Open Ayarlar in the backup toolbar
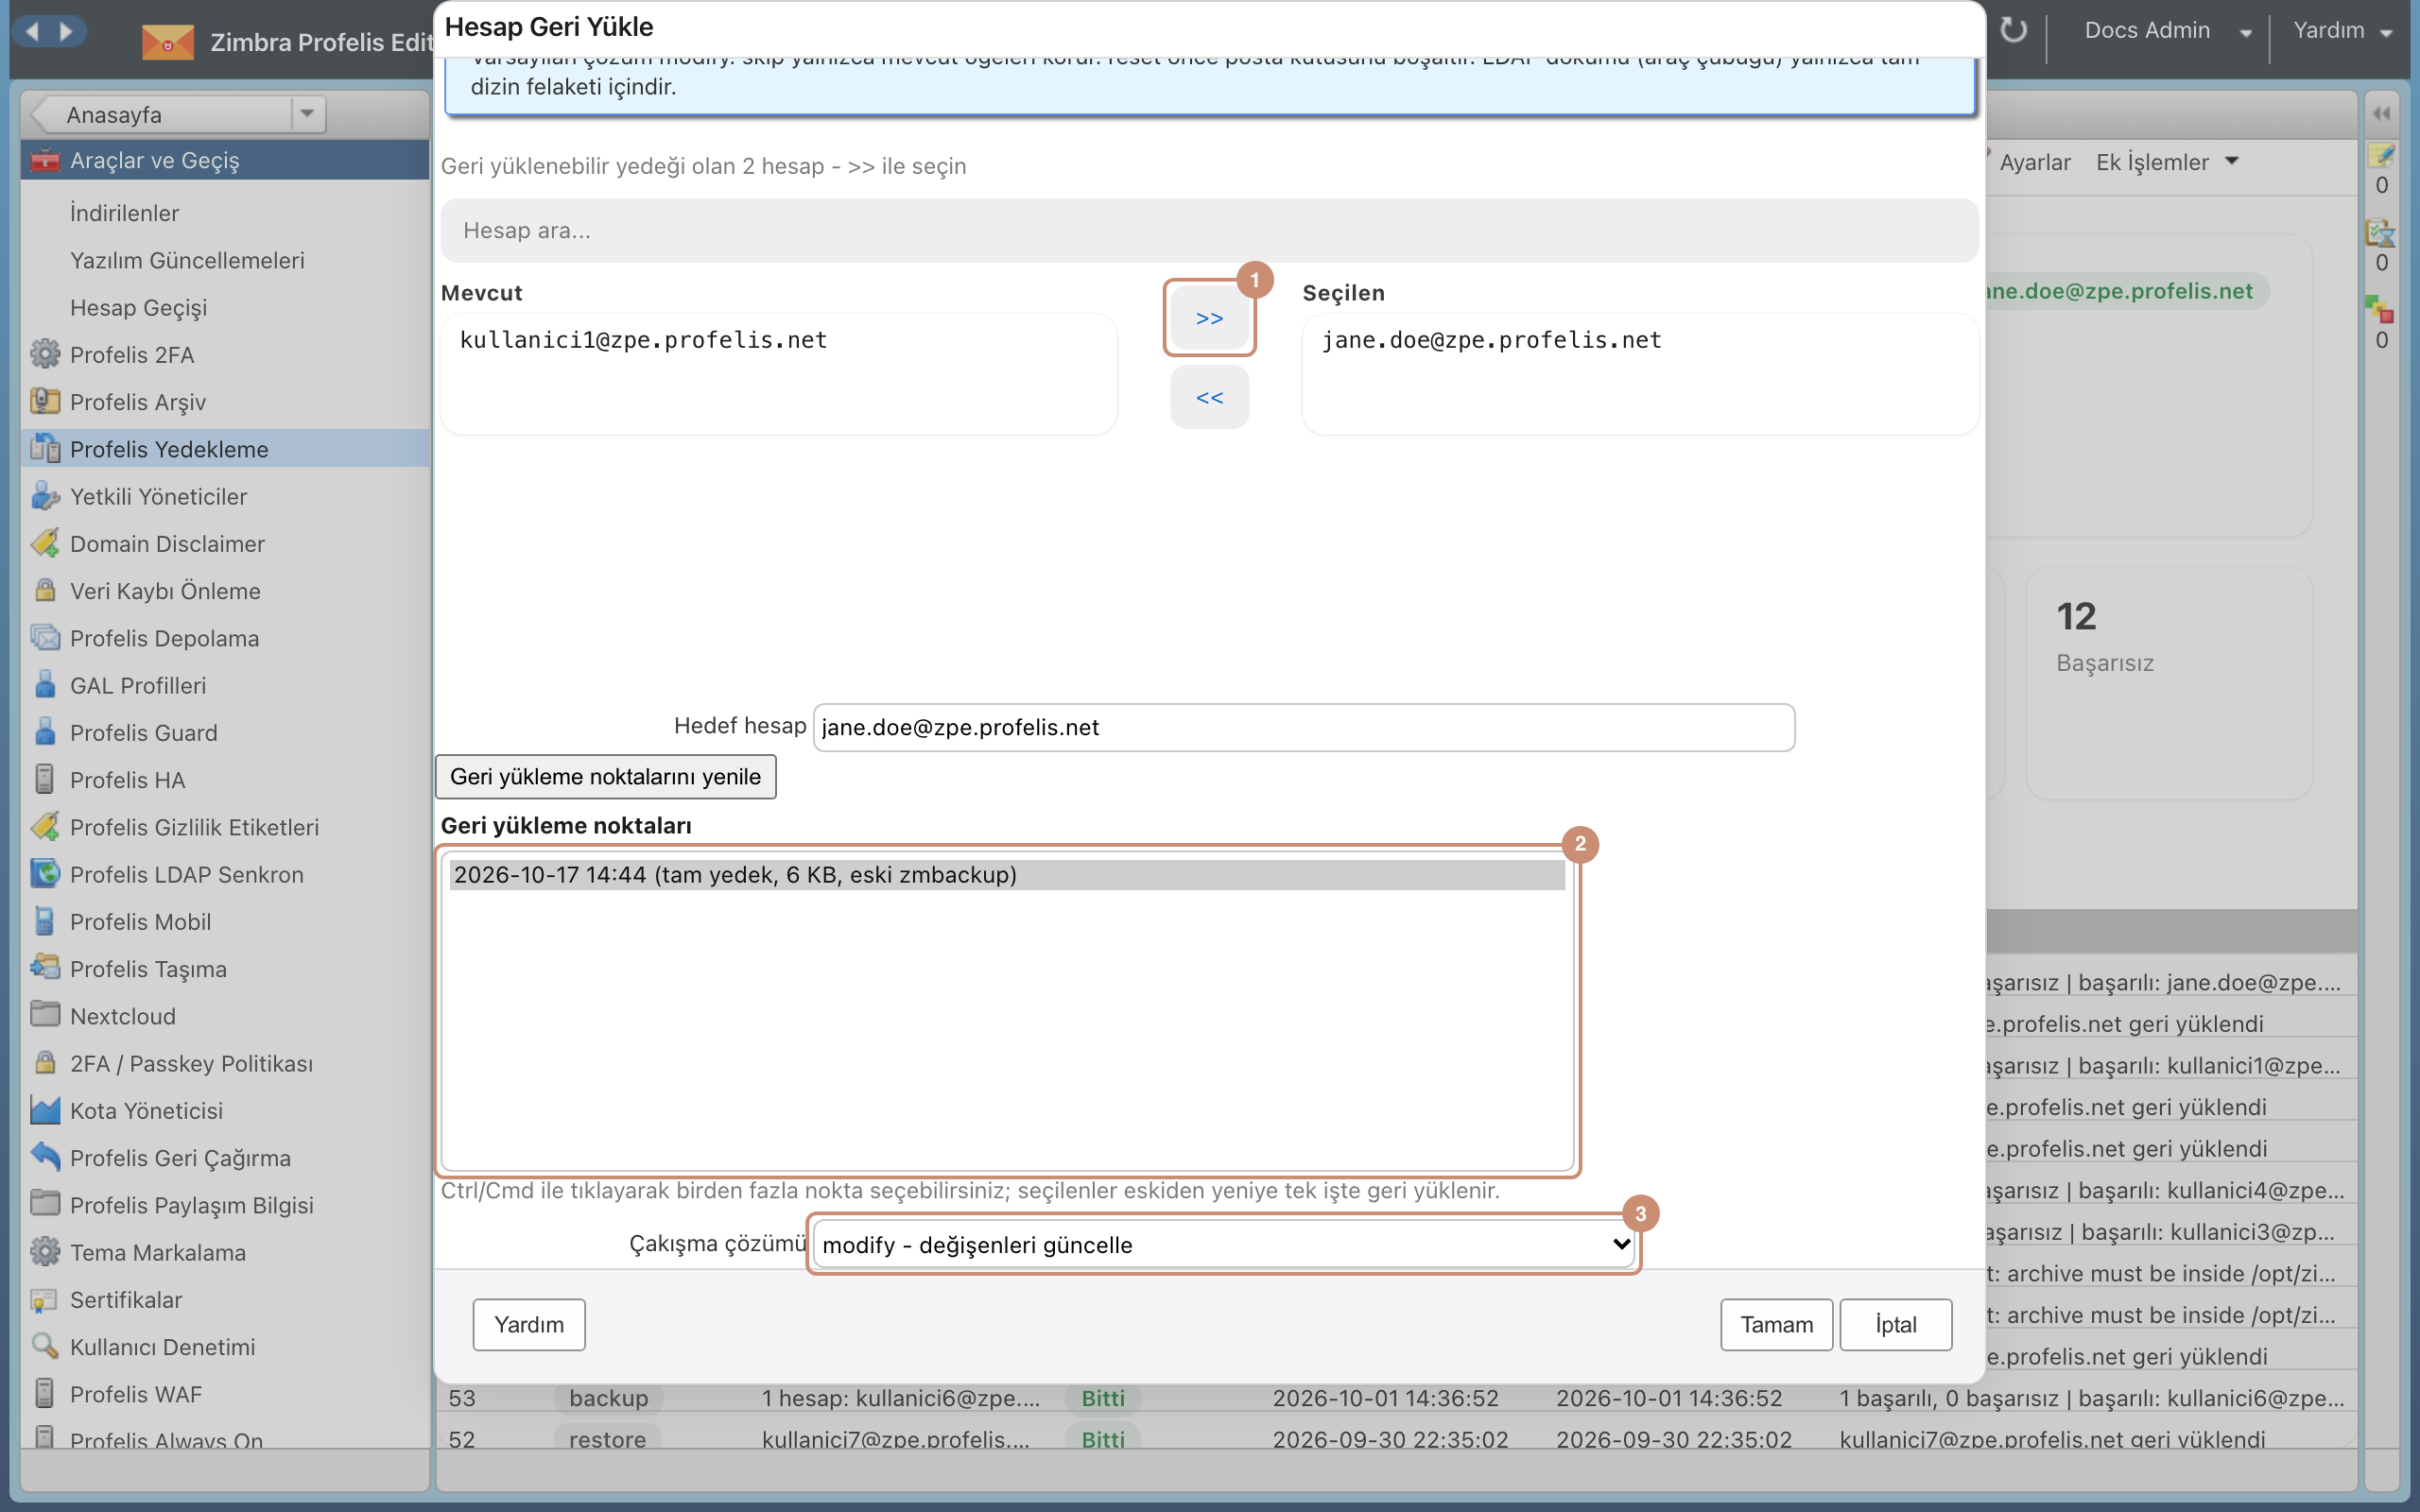This screenshot has width=2420, height=1512. pyautogui.click(x=2034, y=162)
